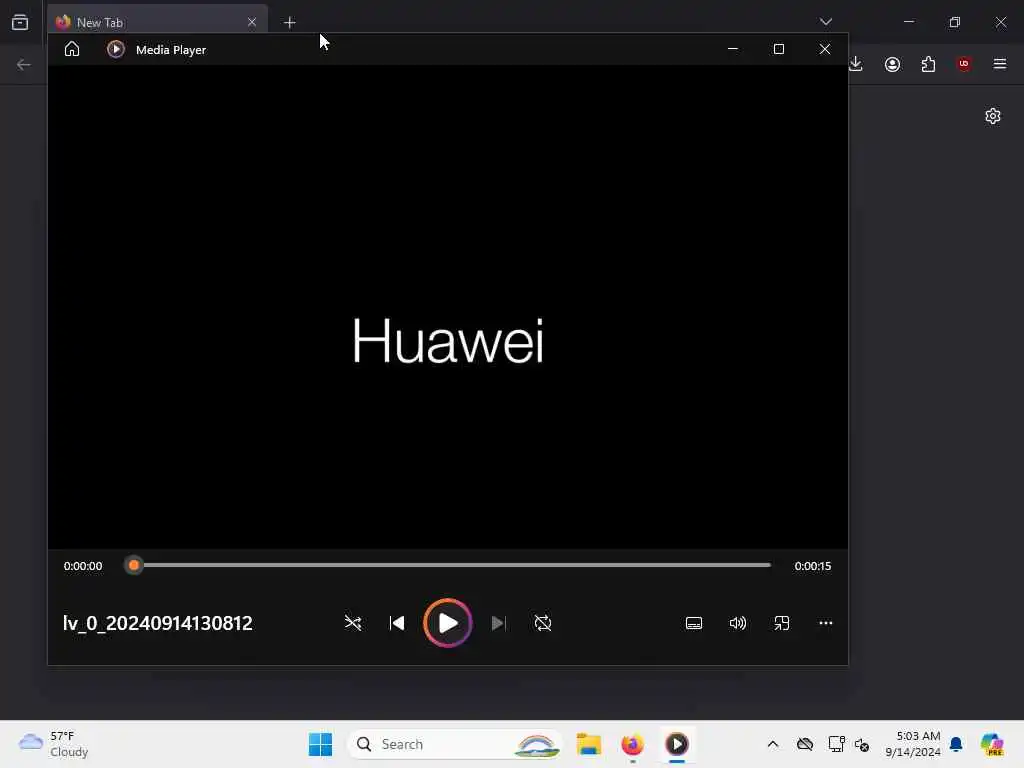Toggle shuffle mode
Image resolution: width=1024 pixels, height=768 pixels.
(353, 623)
